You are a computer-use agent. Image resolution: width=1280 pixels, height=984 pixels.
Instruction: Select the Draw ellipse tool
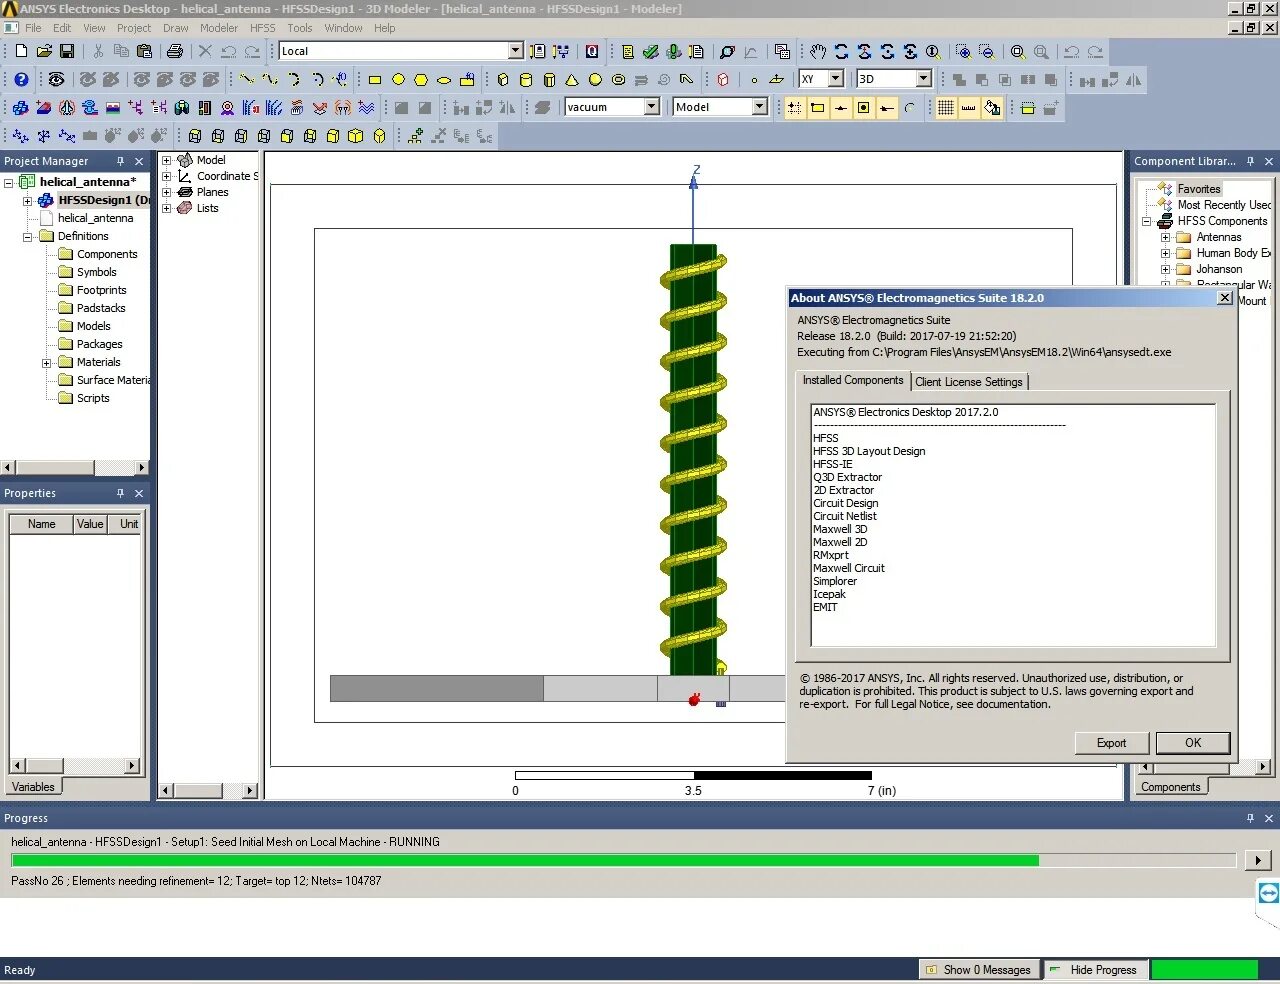coord(444,79)
